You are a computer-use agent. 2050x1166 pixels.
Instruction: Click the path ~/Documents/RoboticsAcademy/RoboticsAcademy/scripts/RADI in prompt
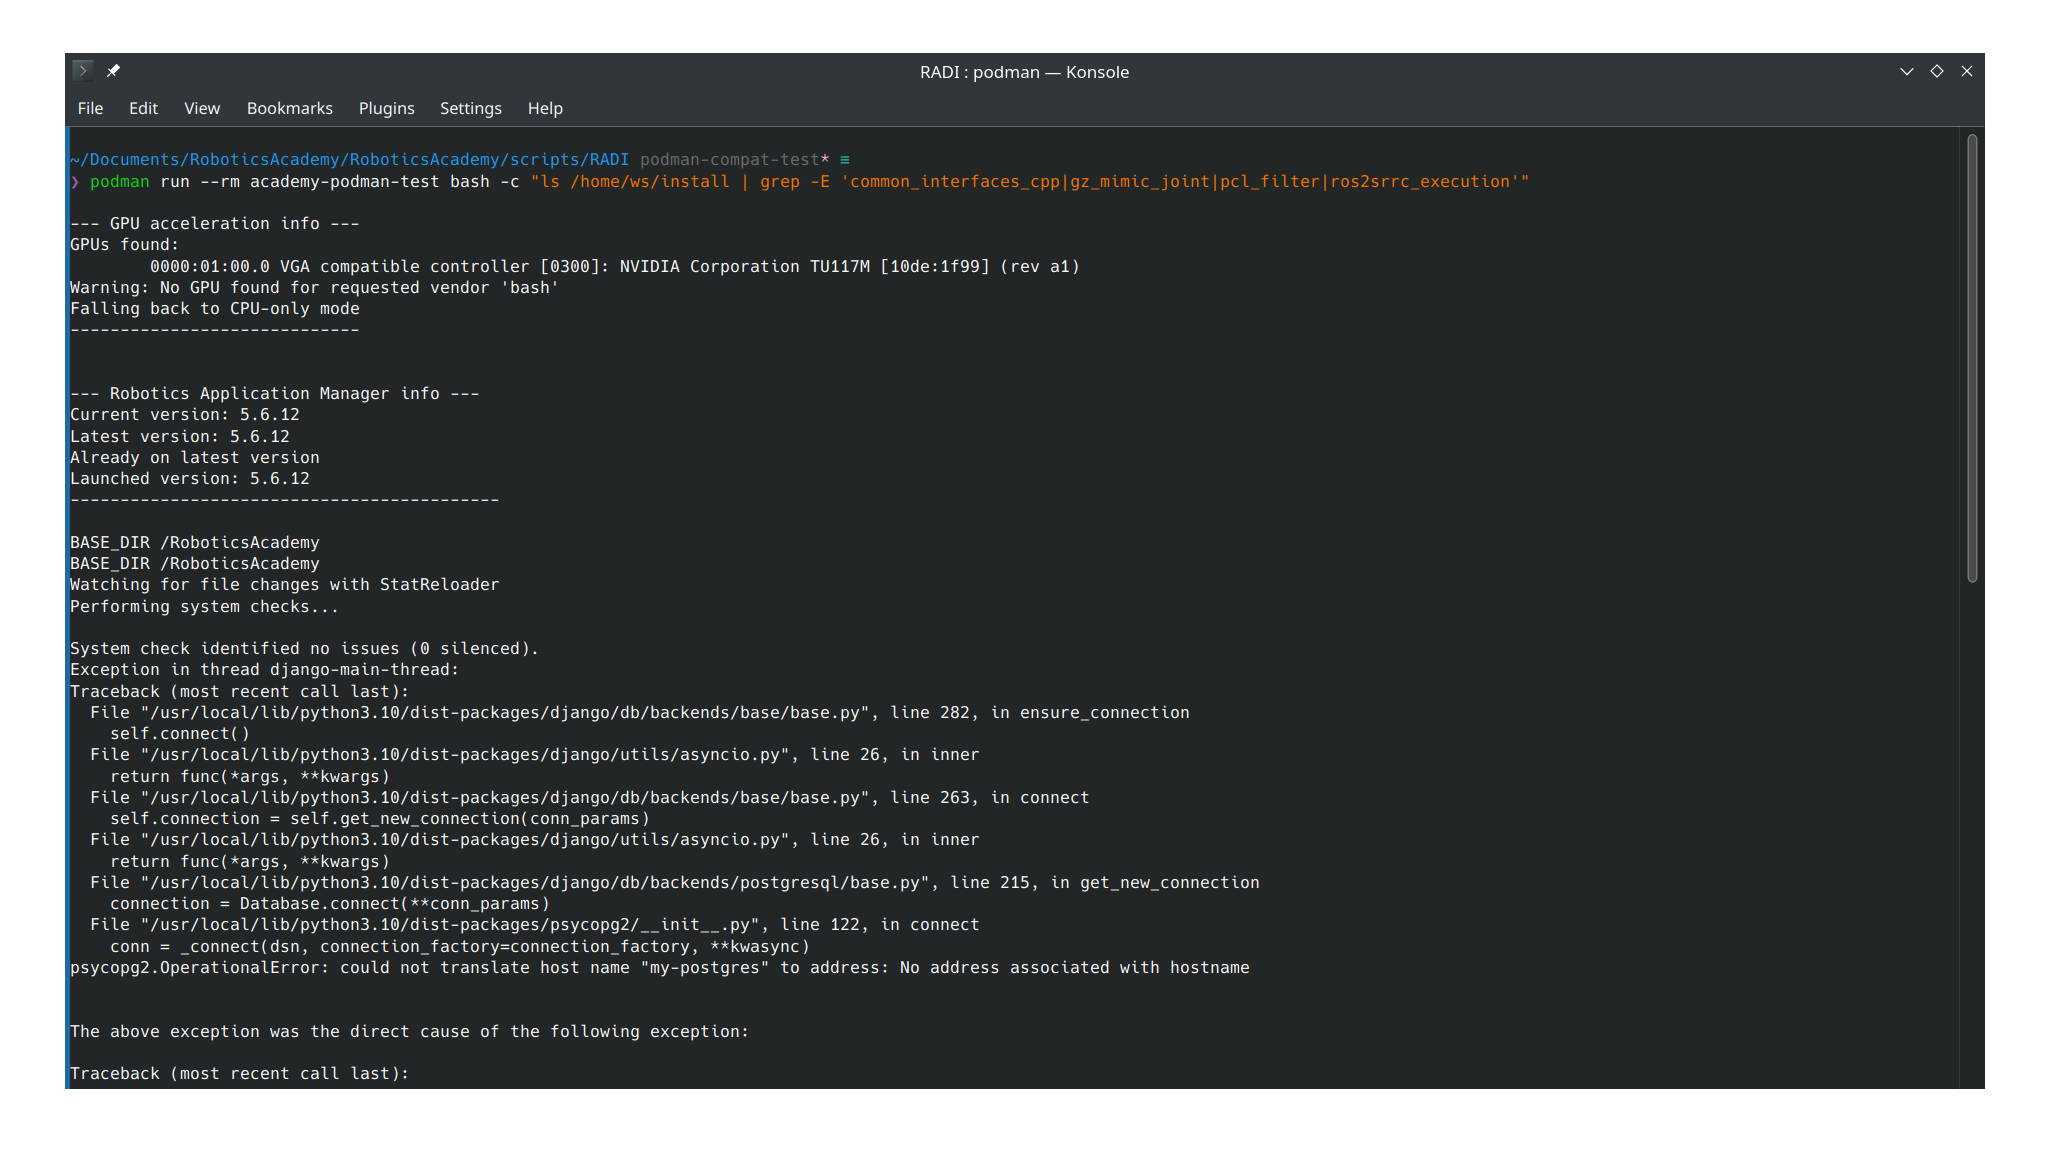point(350,160)
